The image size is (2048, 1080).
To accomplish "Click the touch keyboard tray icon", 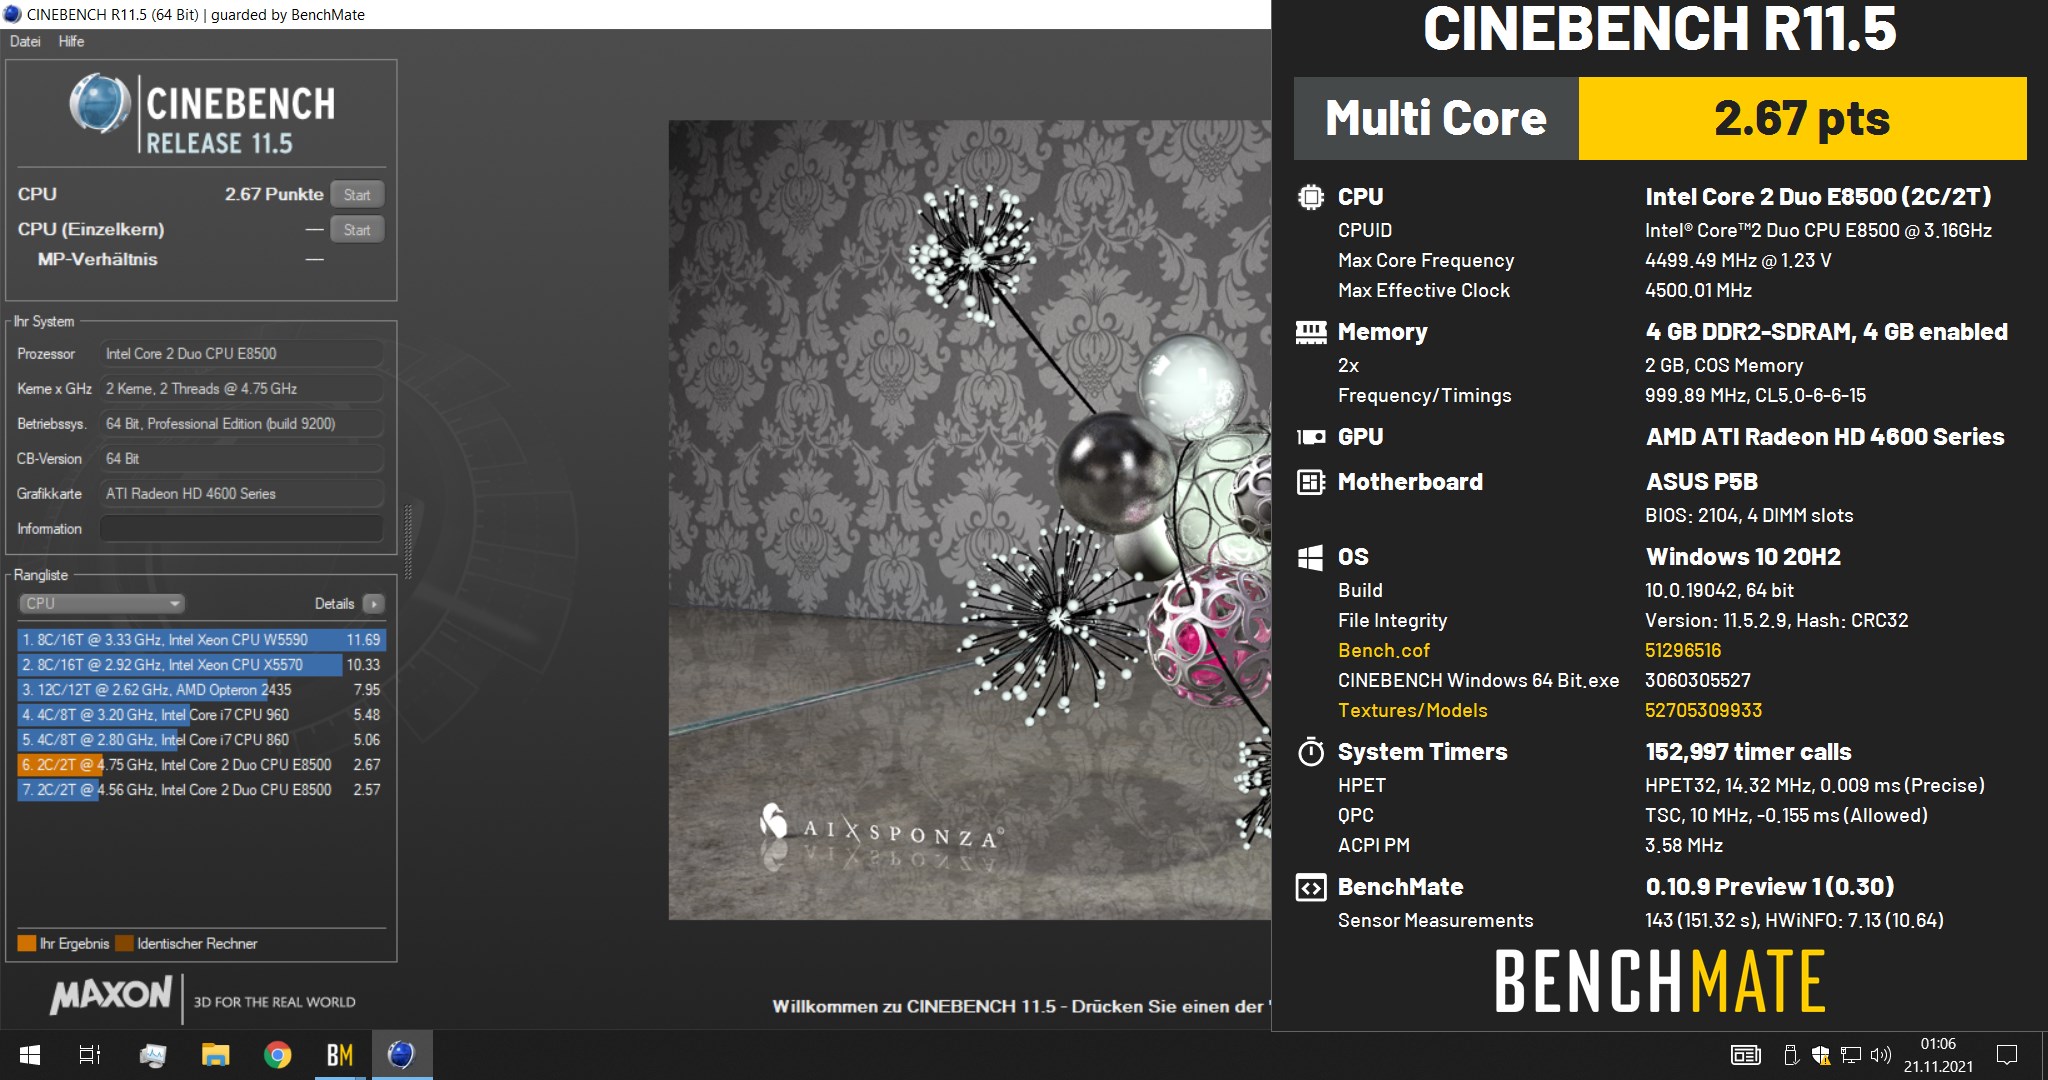I will coord(1746,1055).
